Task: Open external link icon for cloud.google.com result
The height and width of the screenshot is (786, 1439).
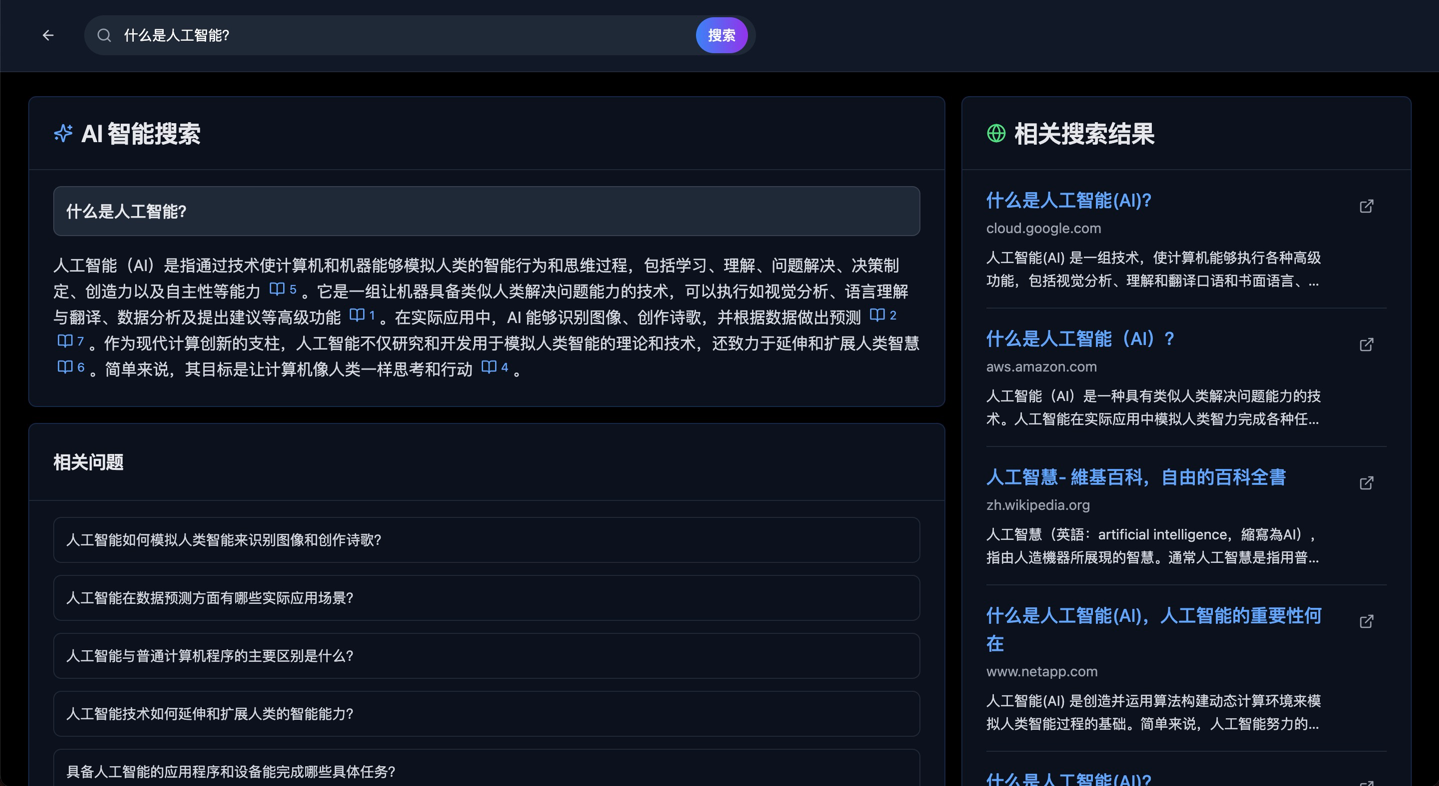Action: [x=1366, y=206]
